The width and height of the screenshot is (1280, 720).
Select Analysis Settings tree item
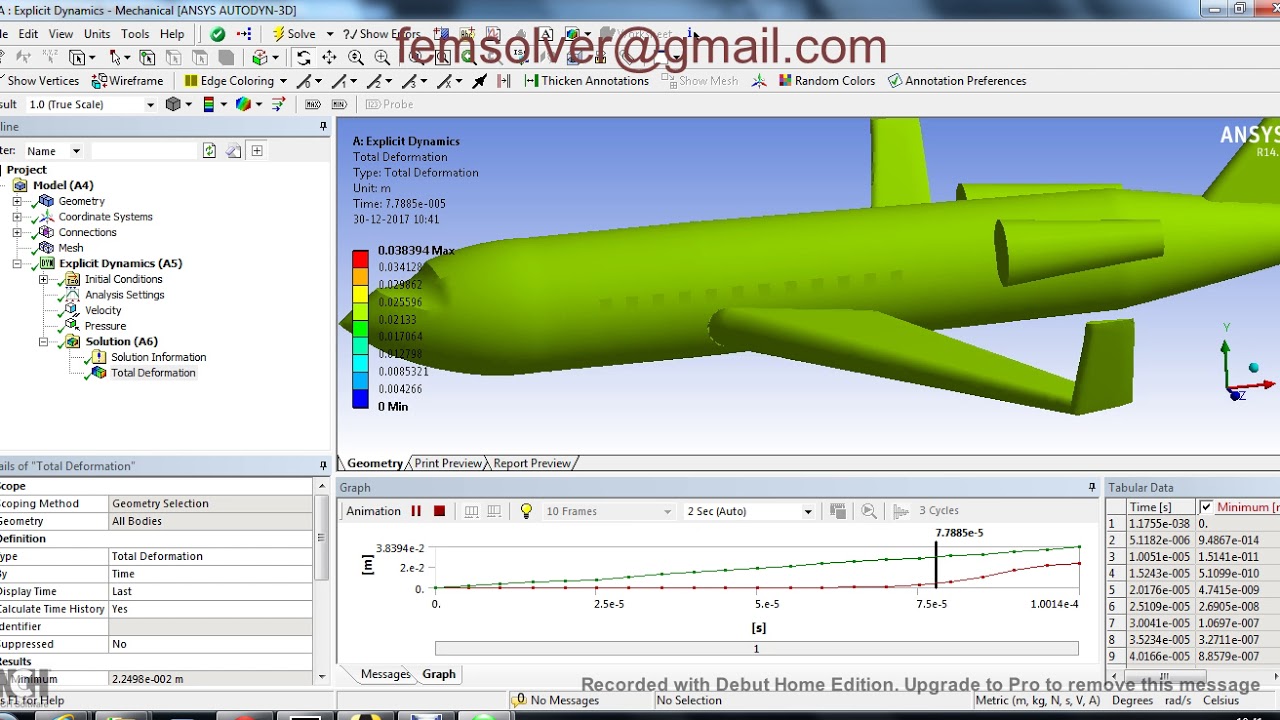124,295
